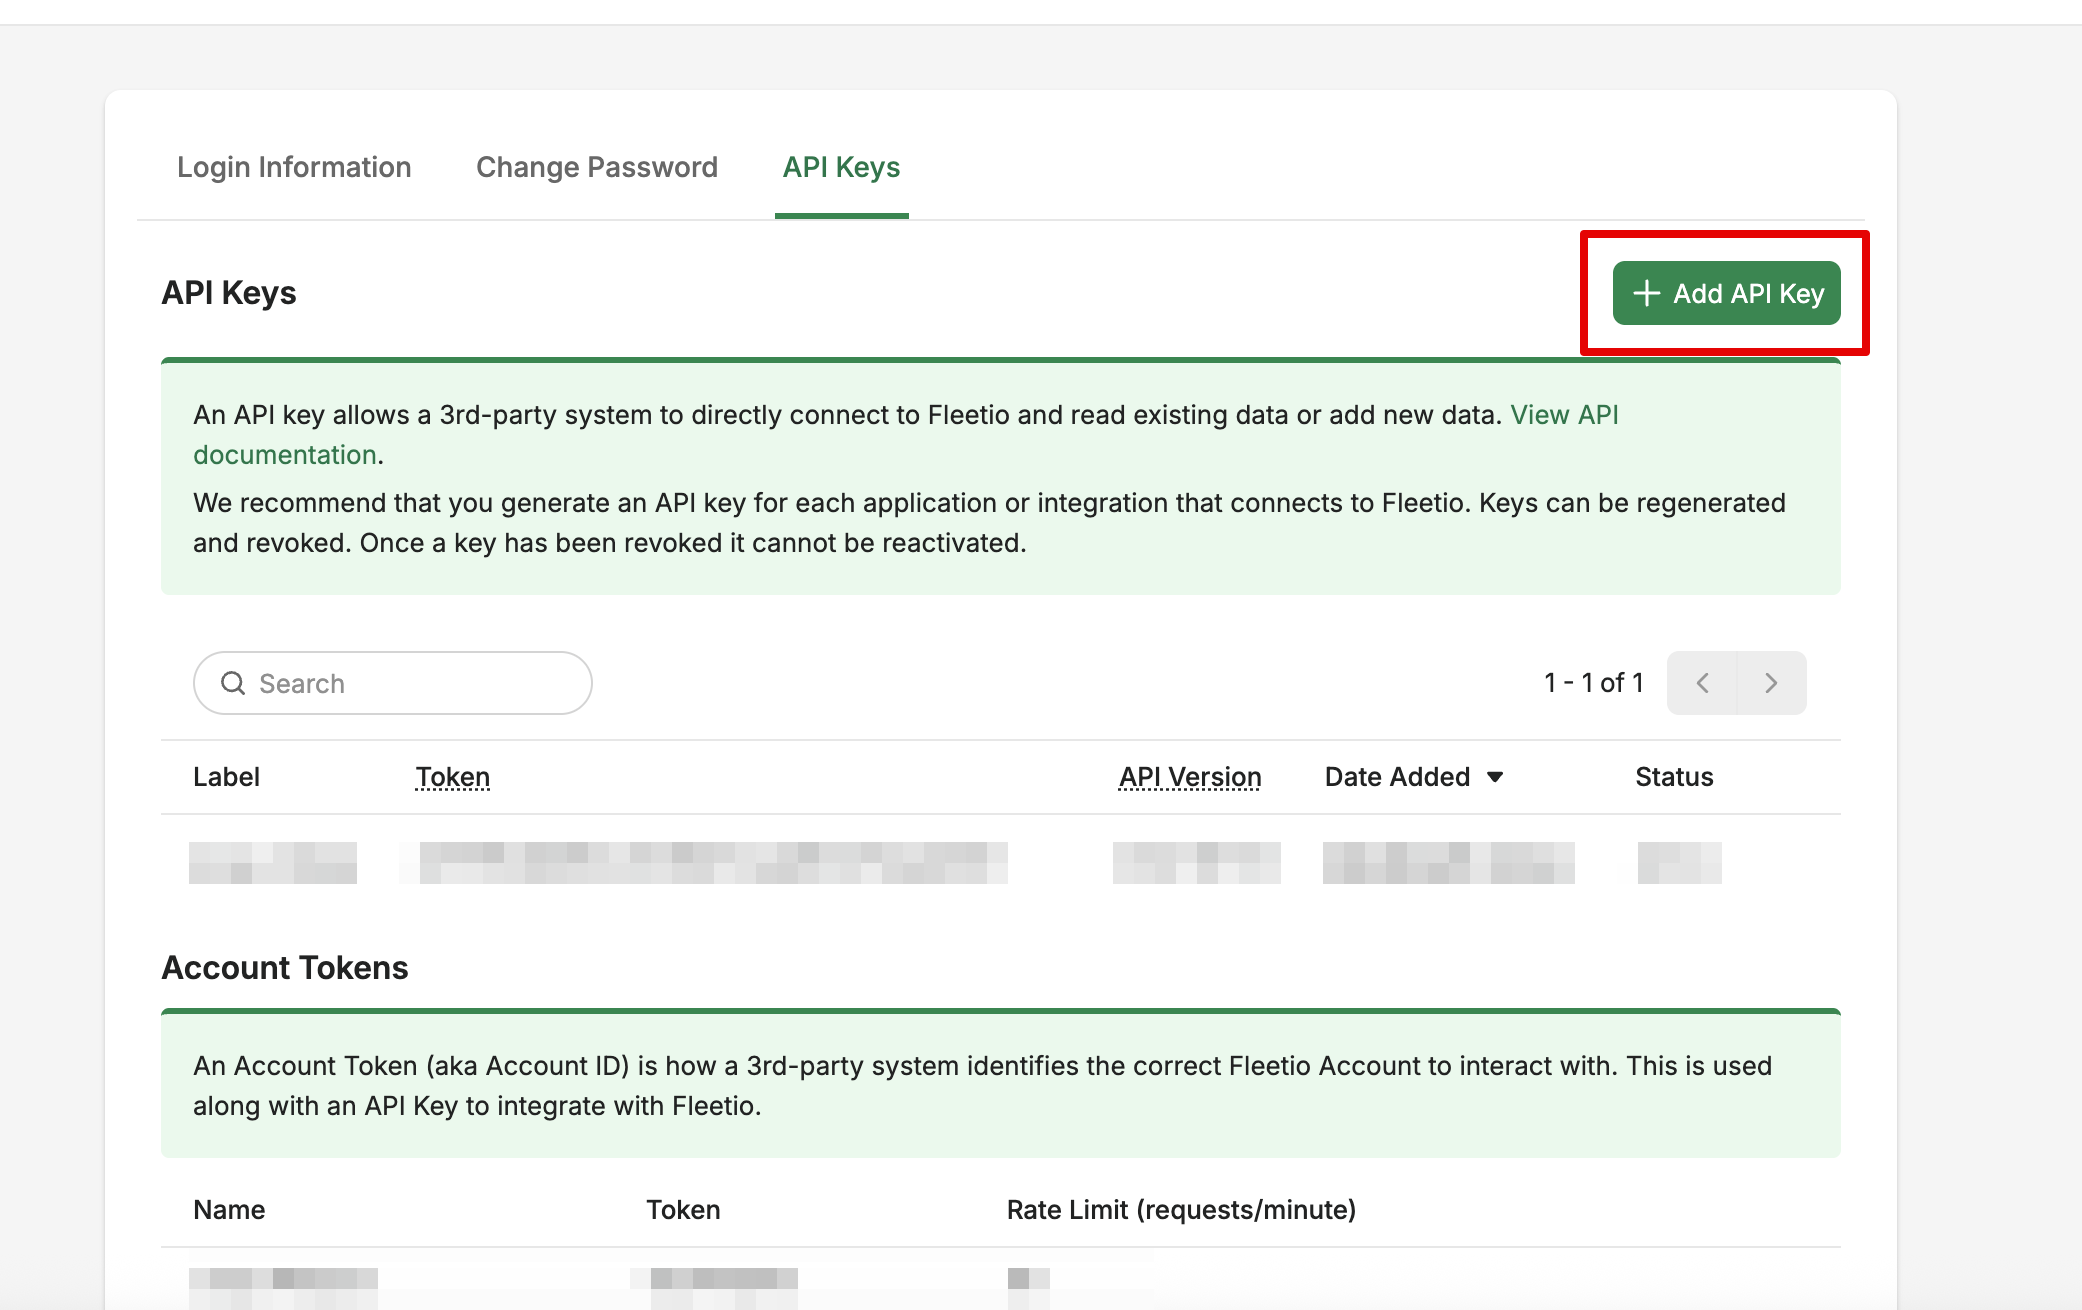Switch to the Change Password tab
2082x1310 pixels.
[597, 167]
